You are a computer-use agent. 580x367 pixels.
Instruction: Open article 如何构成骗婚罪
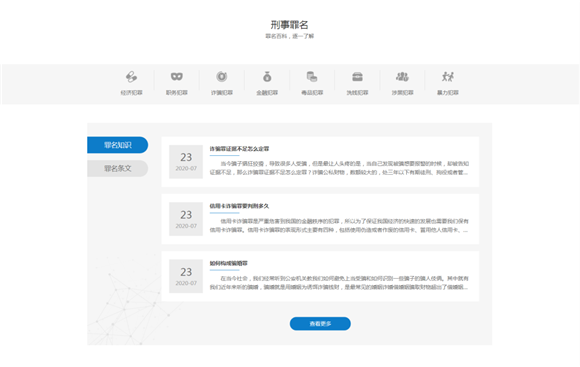coord(229,263)
